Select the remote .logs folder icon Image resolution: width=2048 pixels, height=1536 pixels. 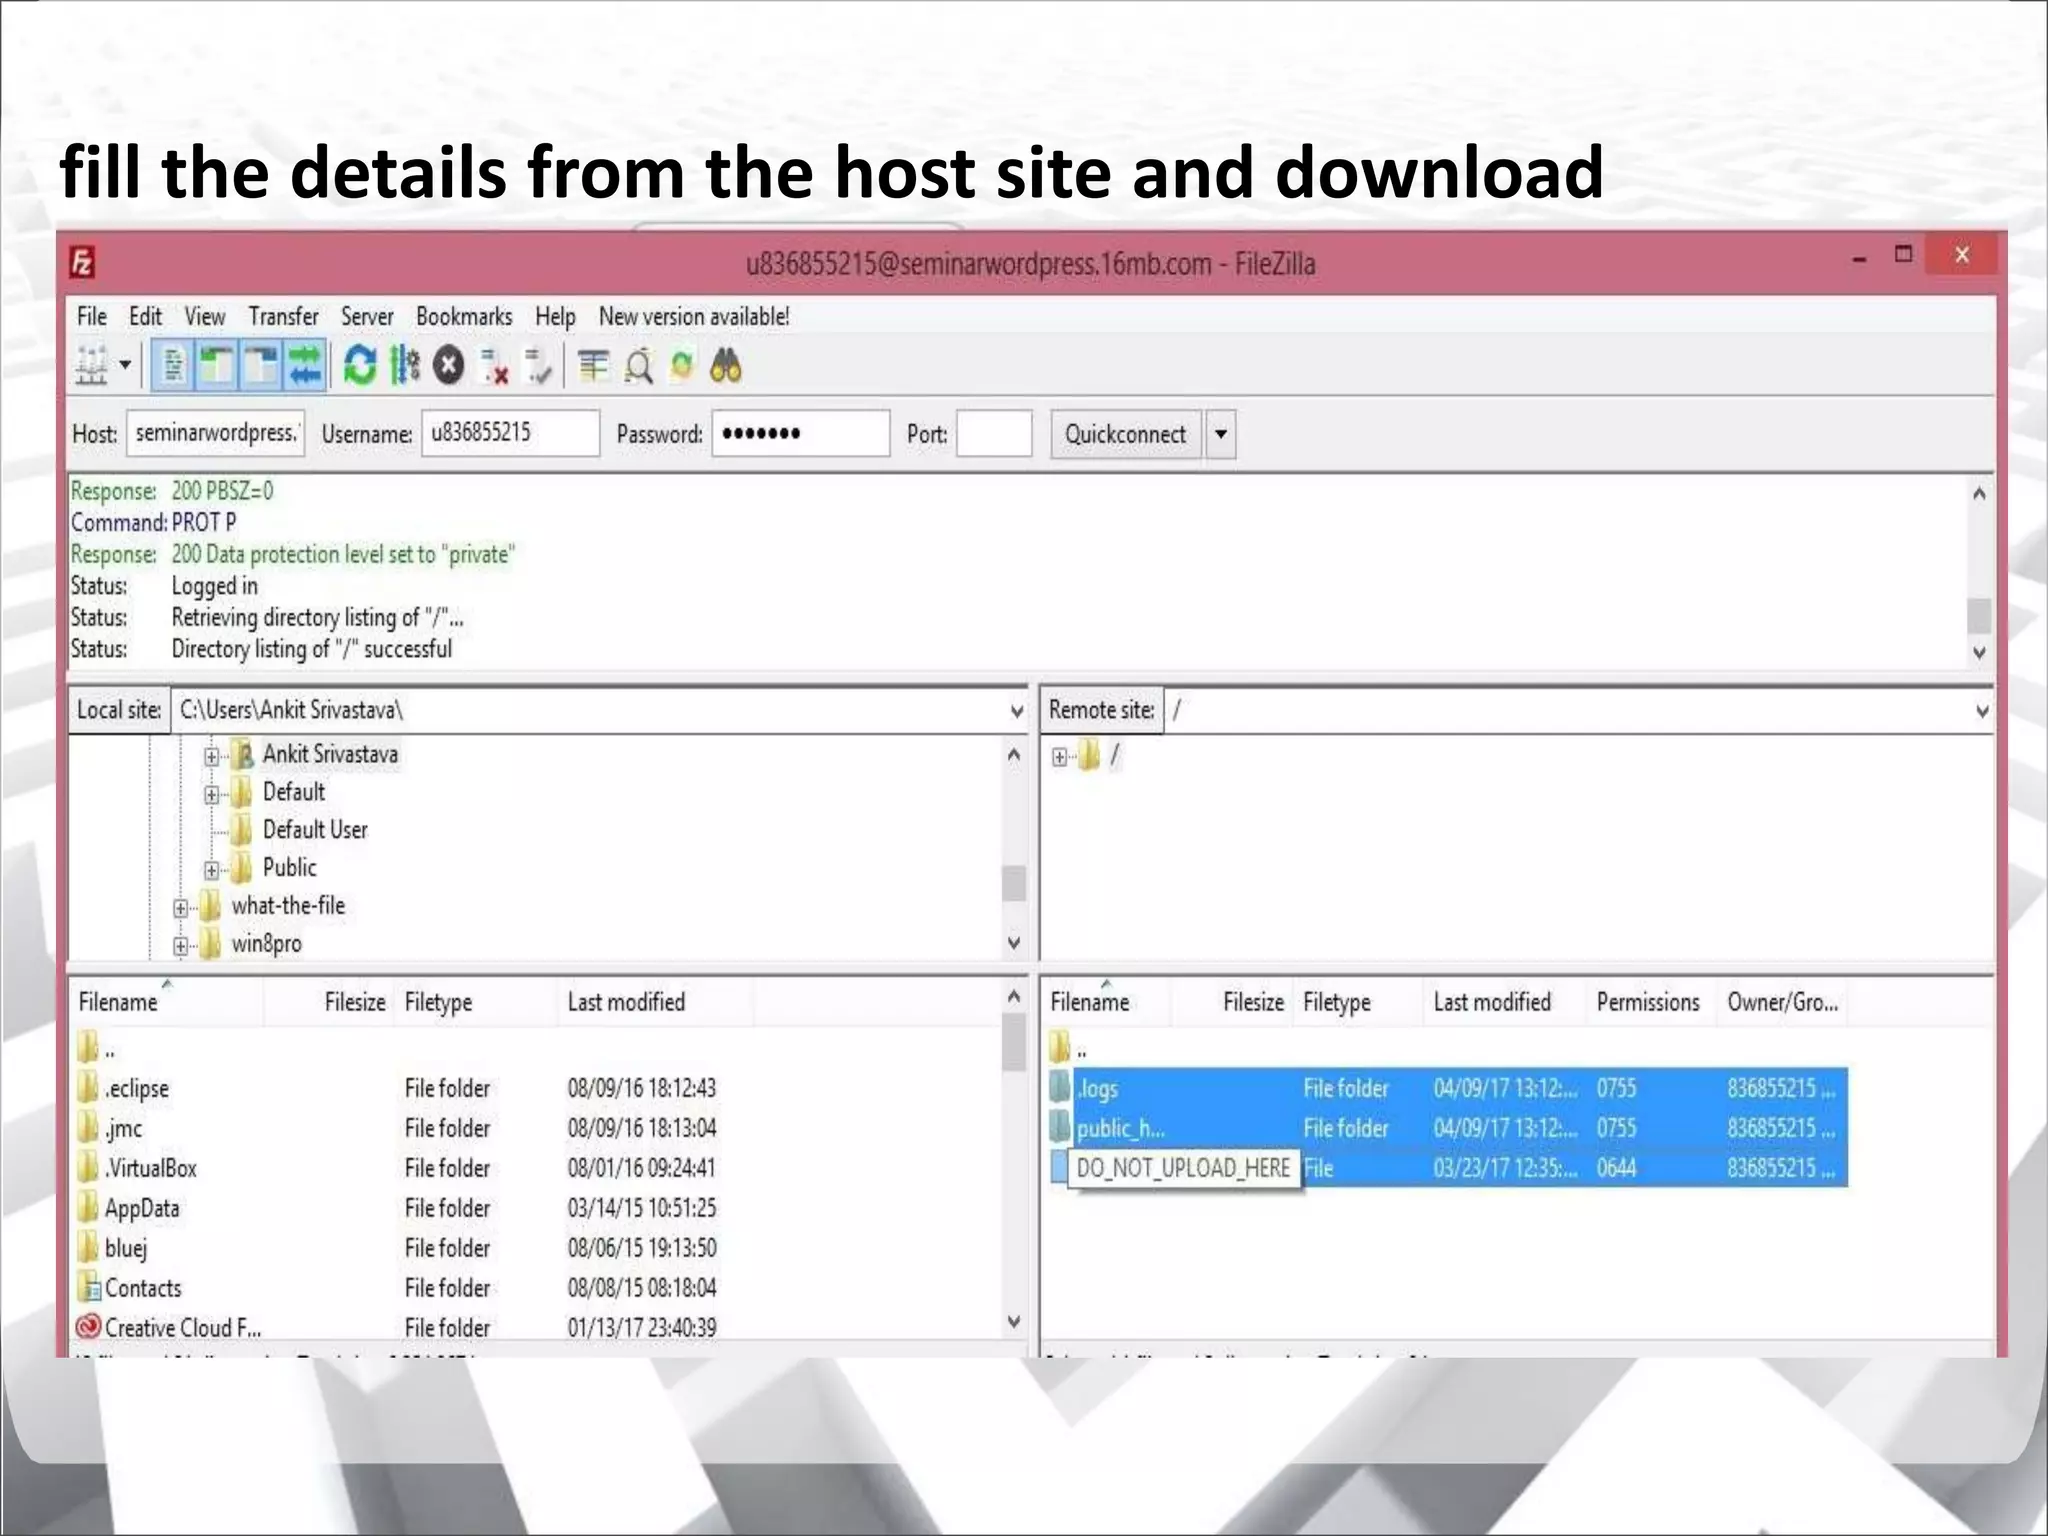pyautogui.click(x=1060, y=1087)
